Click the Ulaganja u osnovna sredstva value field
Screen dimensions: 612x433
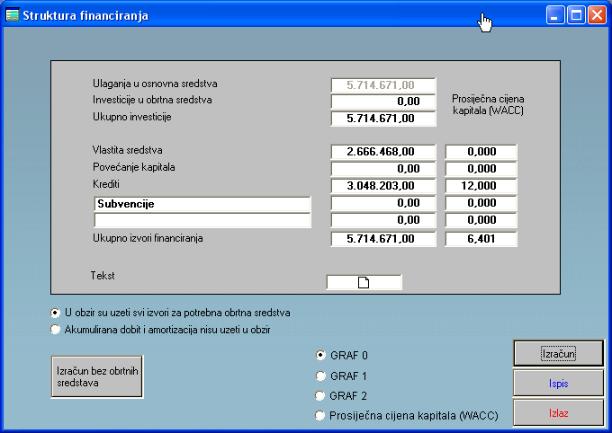tap(383, 85)
